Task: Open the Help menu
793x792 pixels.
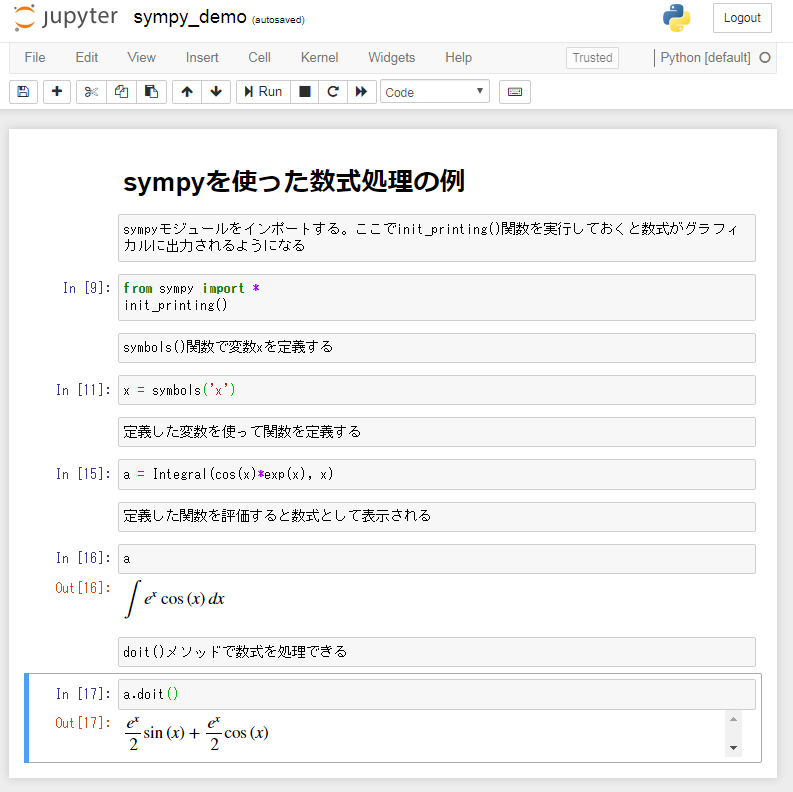Action: coord(458,58)
